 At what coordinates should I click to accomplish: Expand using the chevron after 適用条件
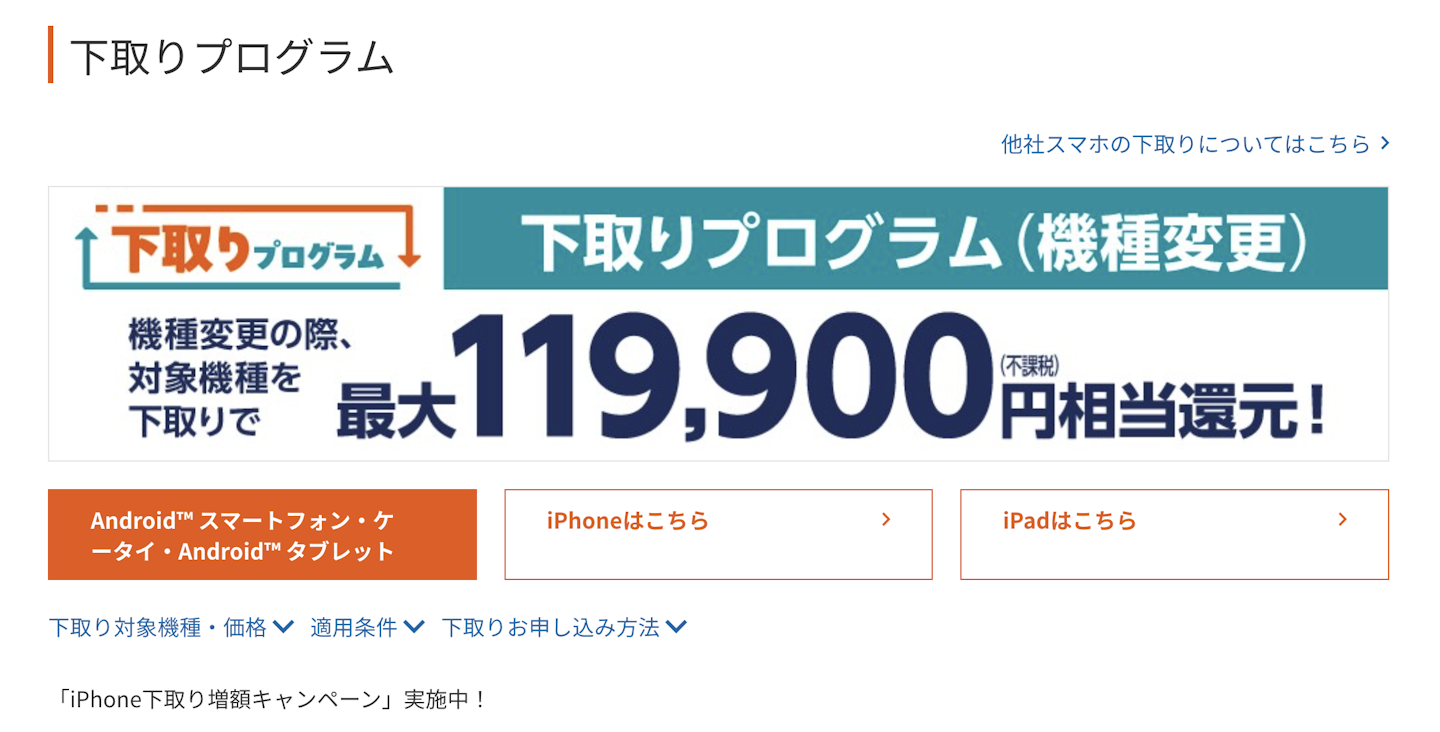(x=414, y=627)
